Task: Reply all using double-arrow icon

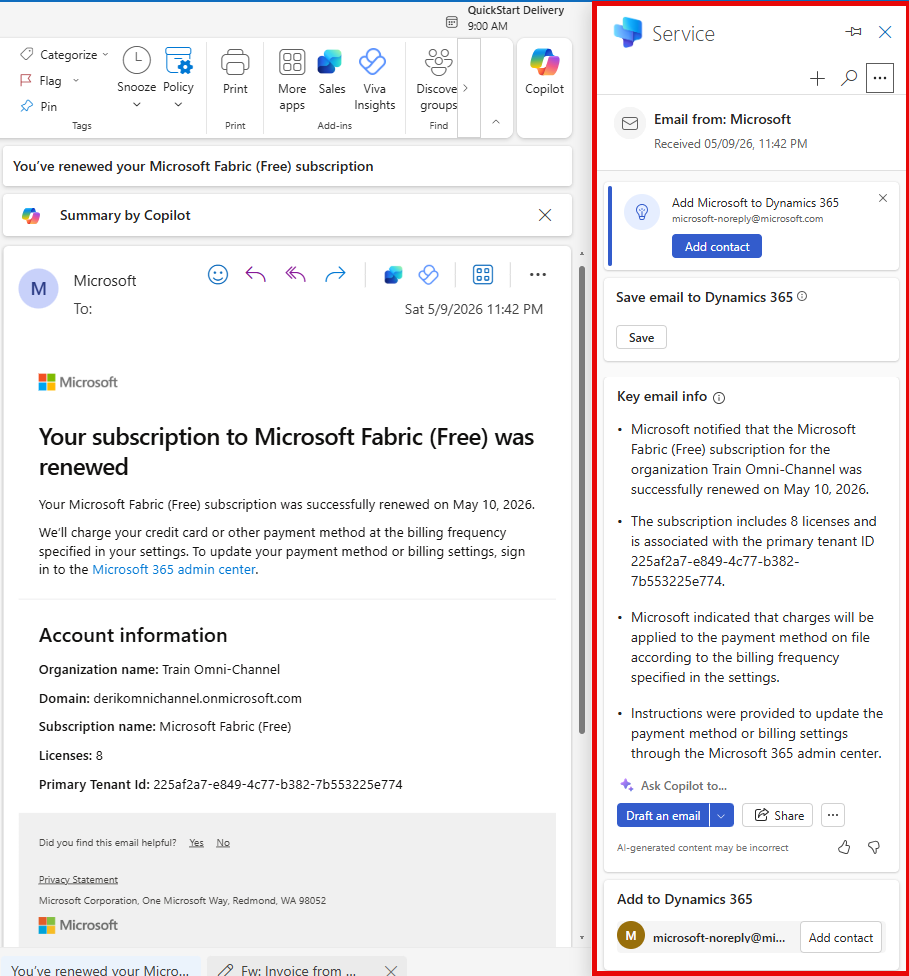Action: coord(296,274)
